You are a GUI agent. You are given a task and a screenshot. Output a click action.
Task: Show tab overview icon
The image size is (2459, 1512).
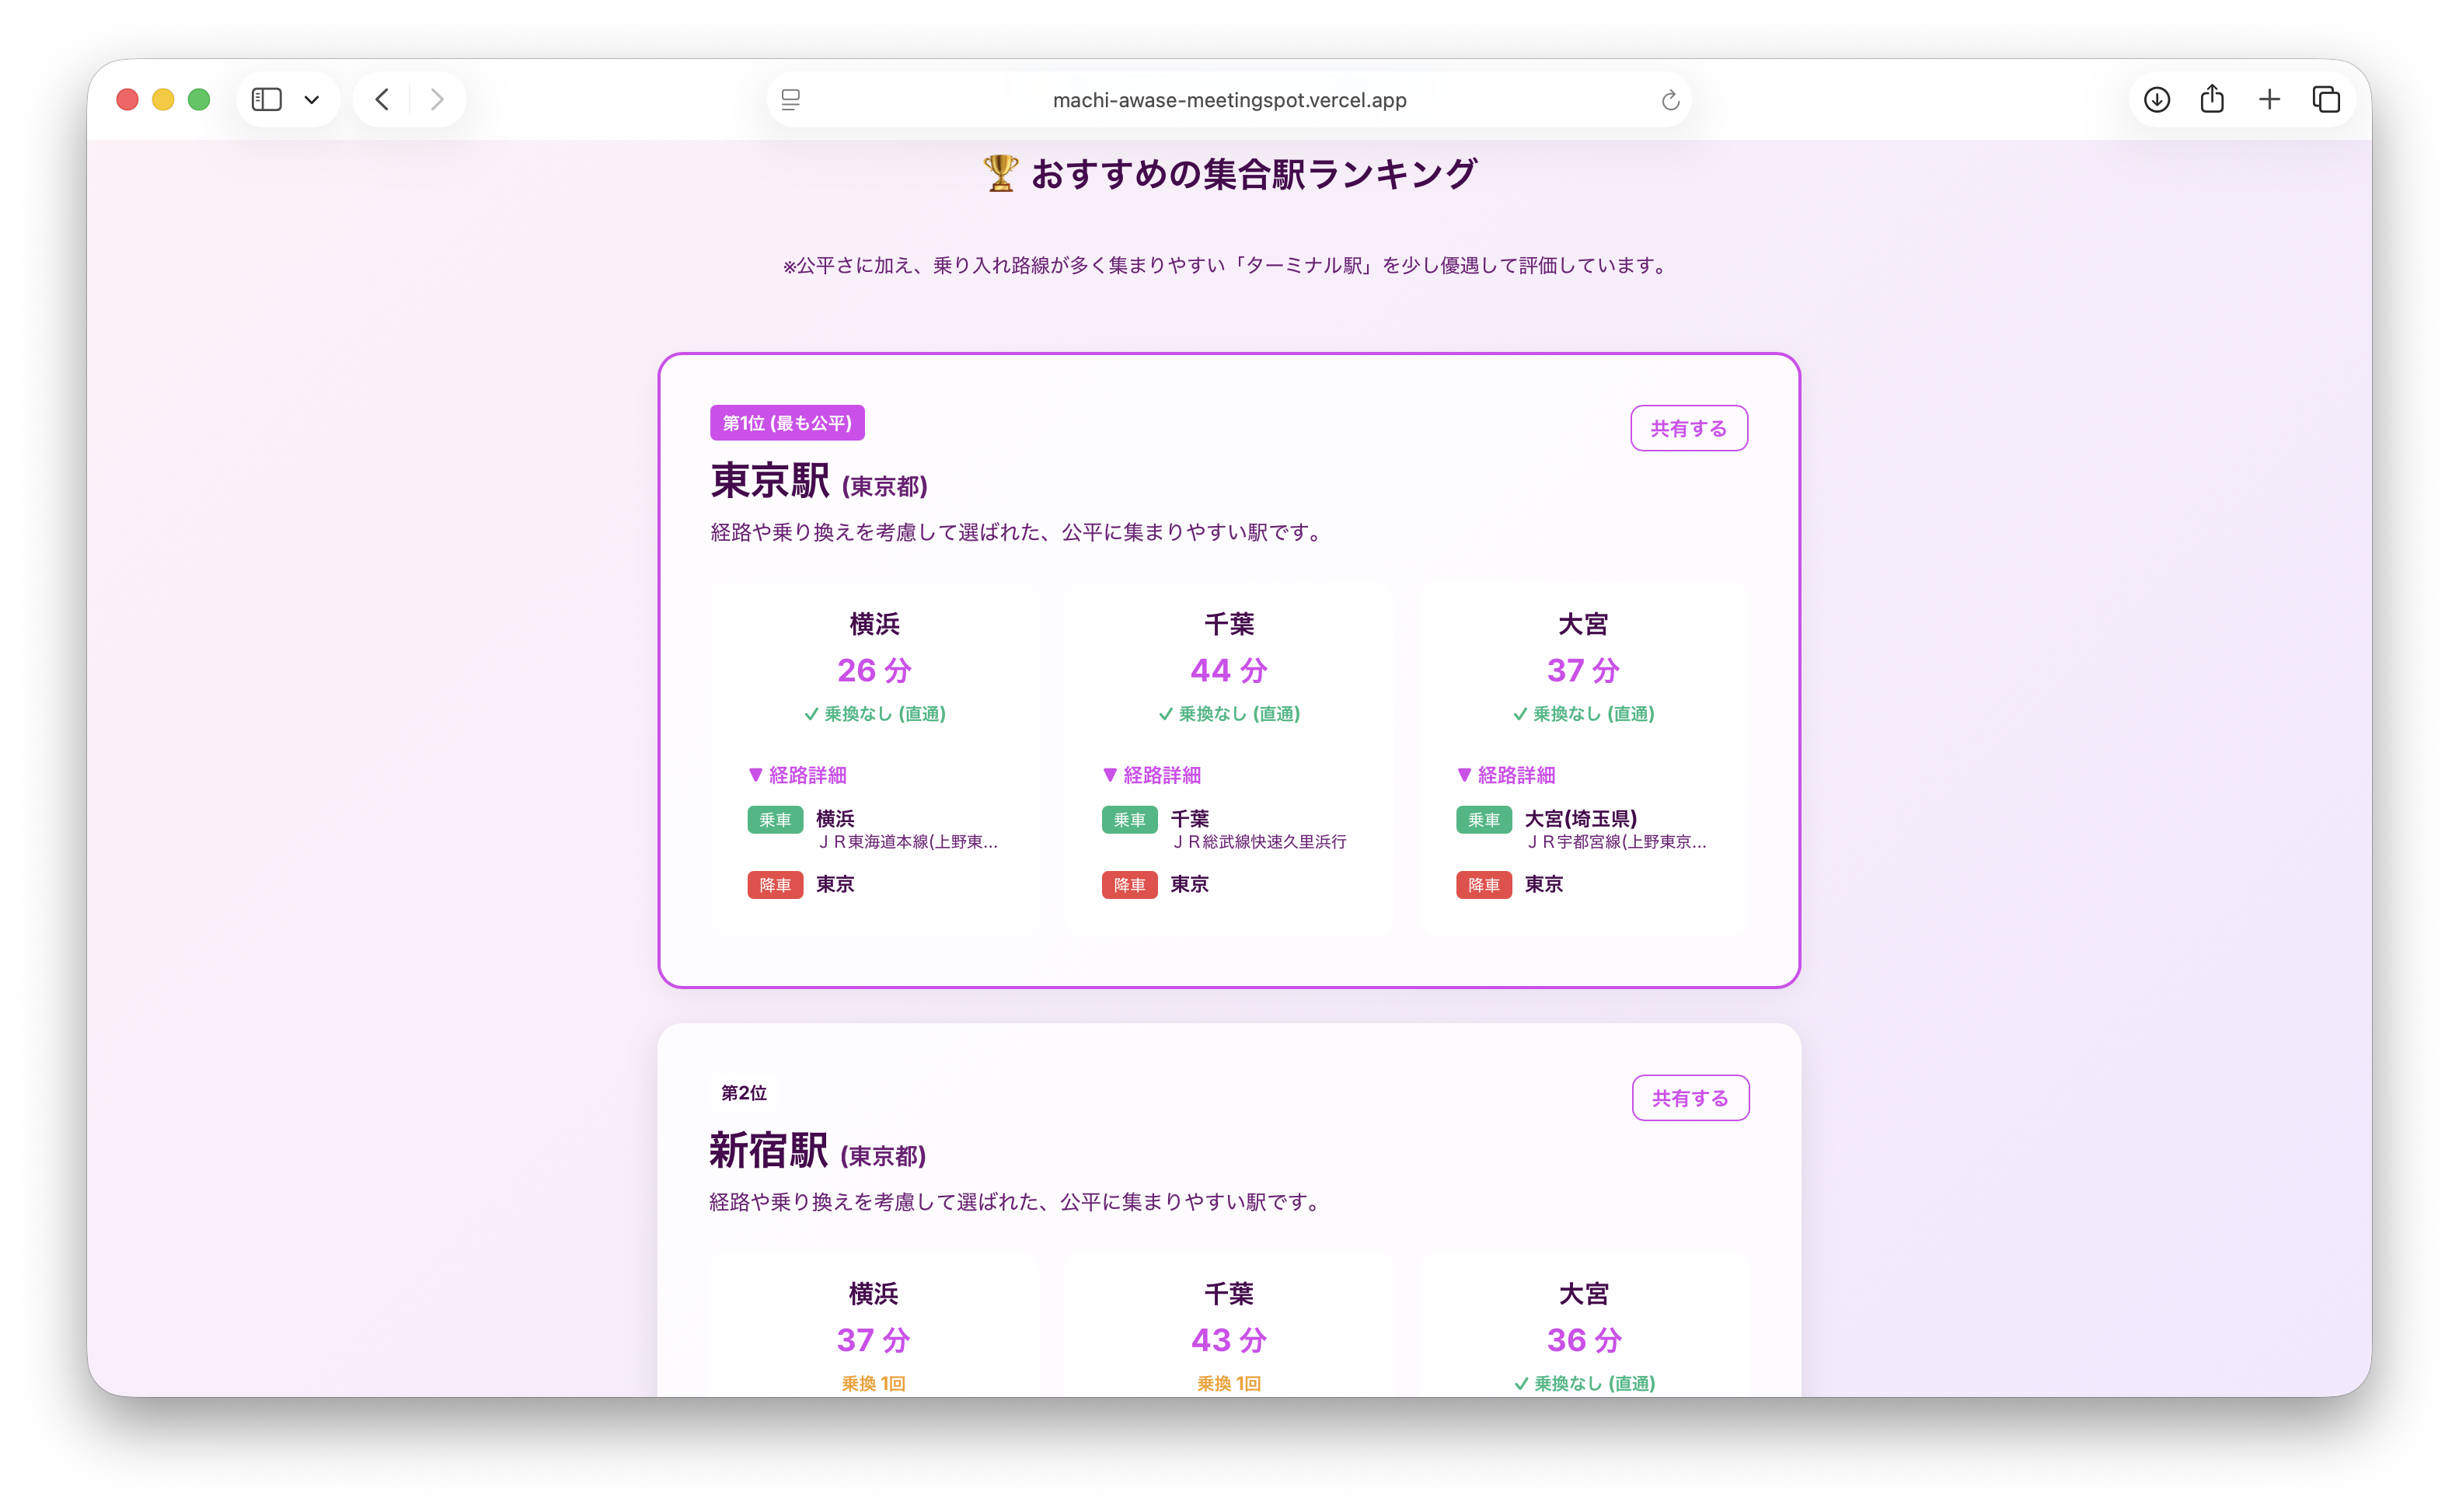pos(2326,99)
